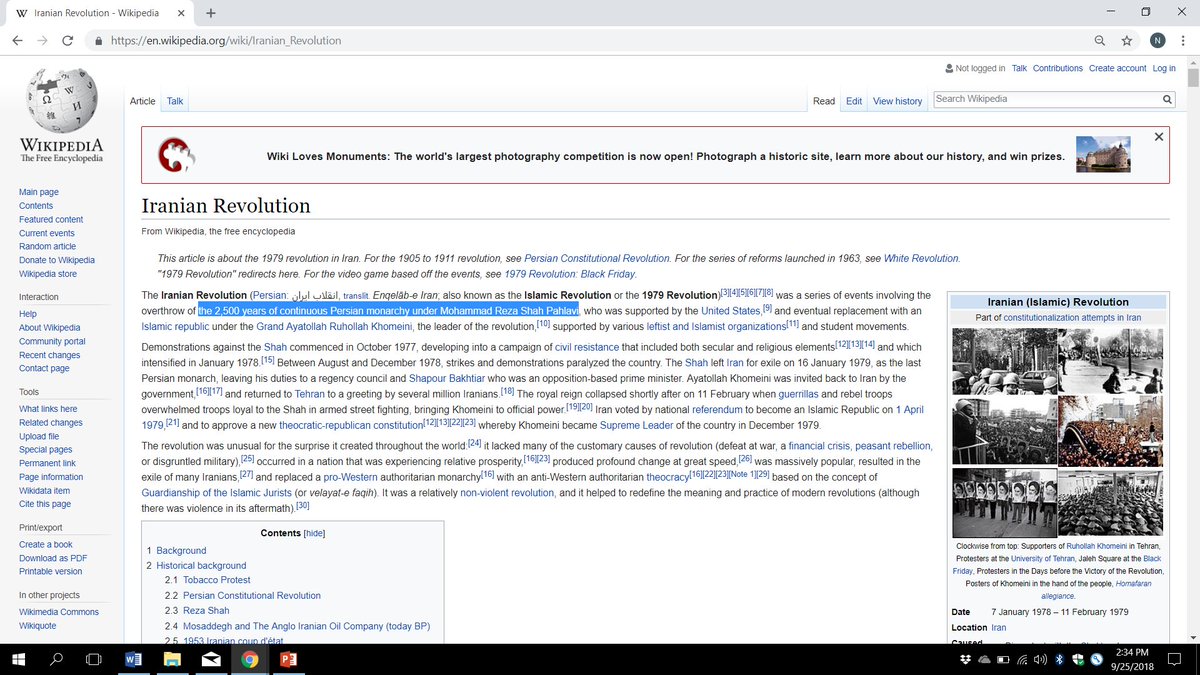Screen dimensions: 1200x675
Task: Open the Chrome three-dot menu
Action: coord(1183,41)
